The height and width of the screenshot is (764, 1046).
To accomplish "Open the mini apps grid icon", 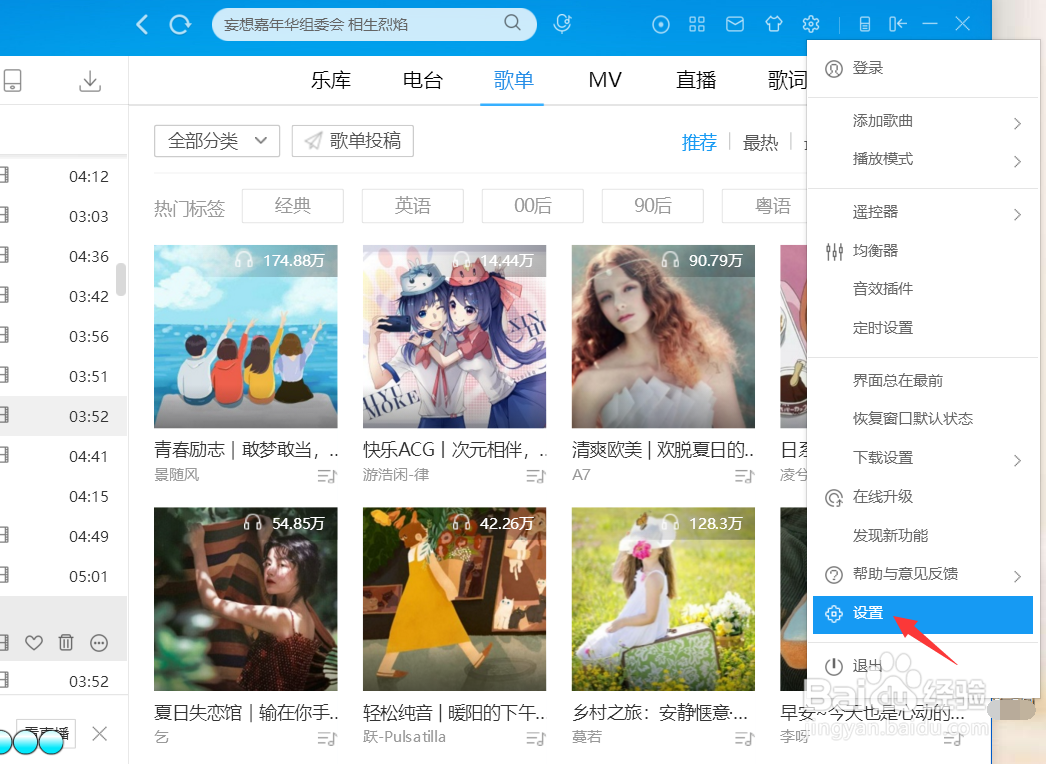I will (697, 23).
